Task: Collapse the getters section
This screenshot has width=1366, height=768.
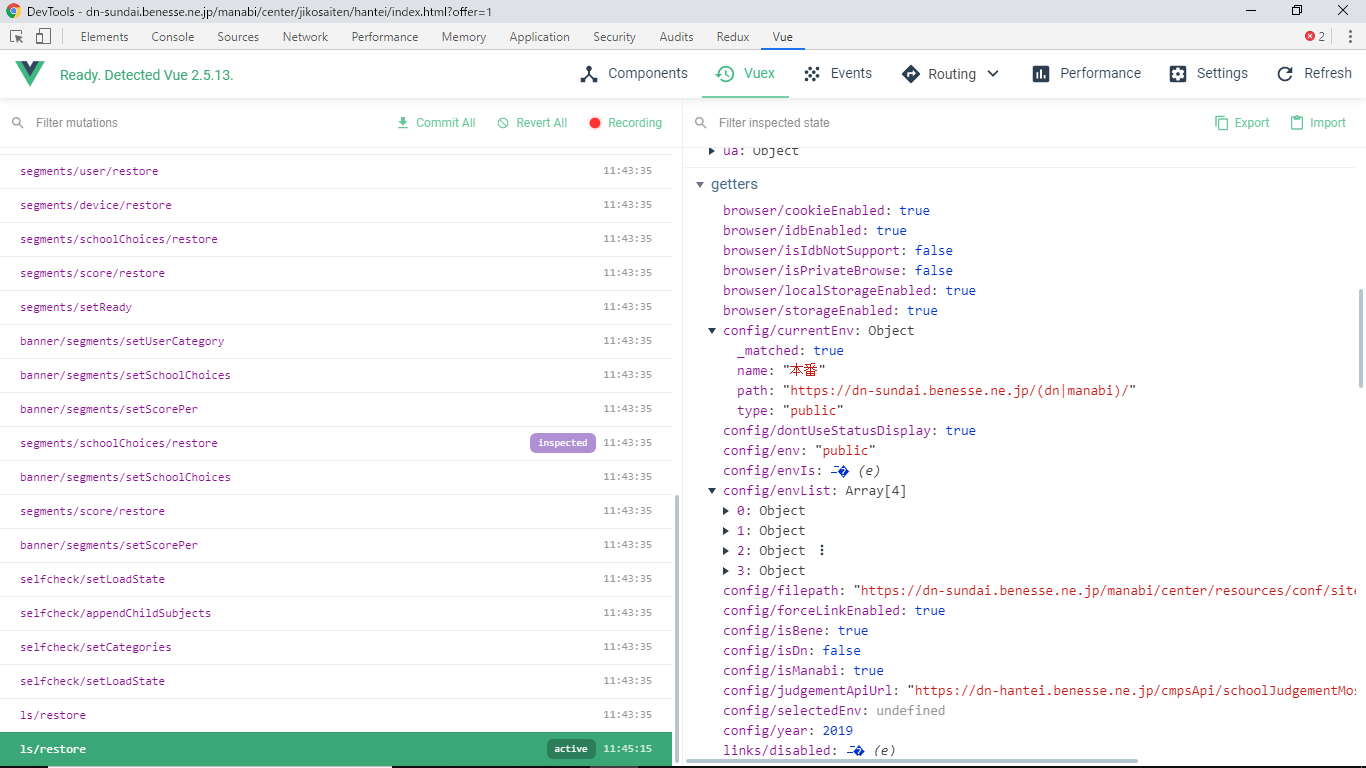Action: point(701,185)
